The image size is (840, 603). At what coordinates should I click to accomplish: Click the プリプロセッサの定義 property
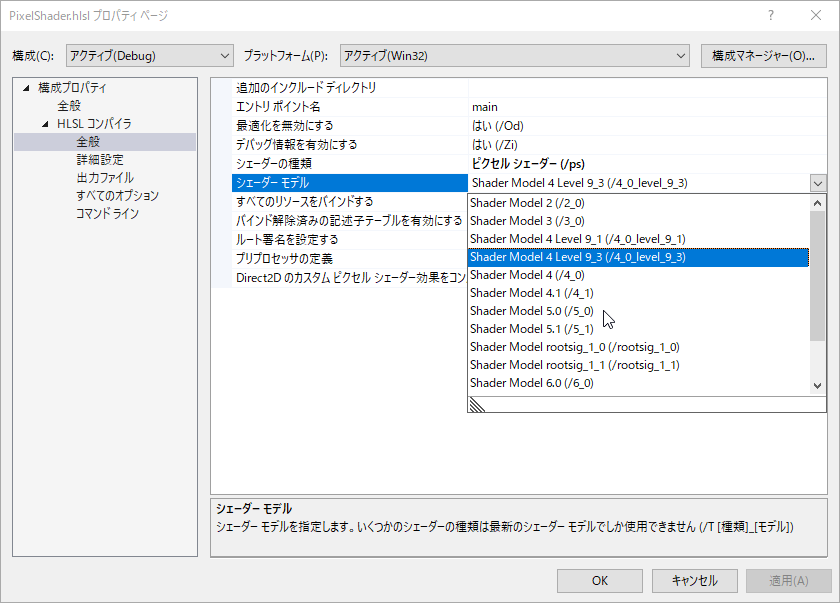[x=350, y=259]
